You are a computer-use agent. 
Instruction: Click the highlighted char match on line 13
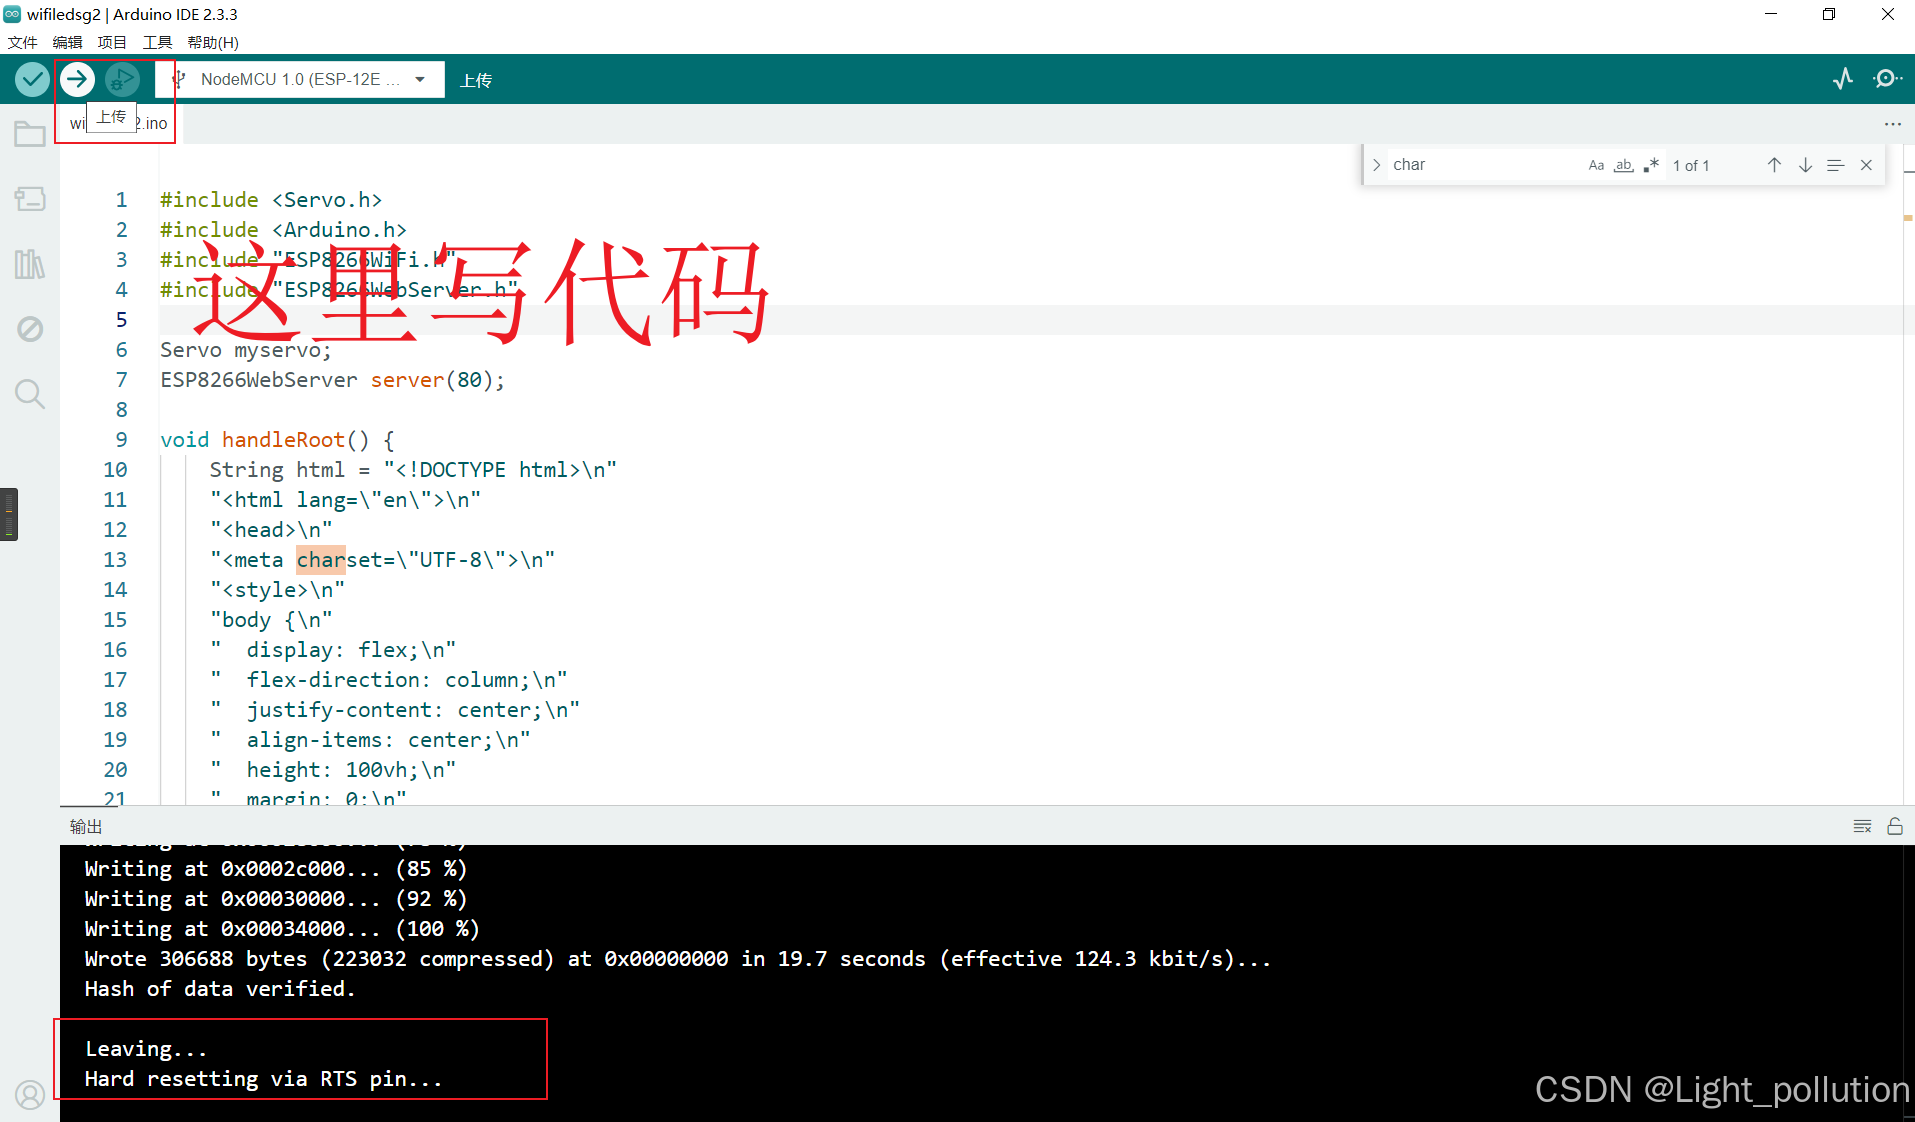[320, 560]
